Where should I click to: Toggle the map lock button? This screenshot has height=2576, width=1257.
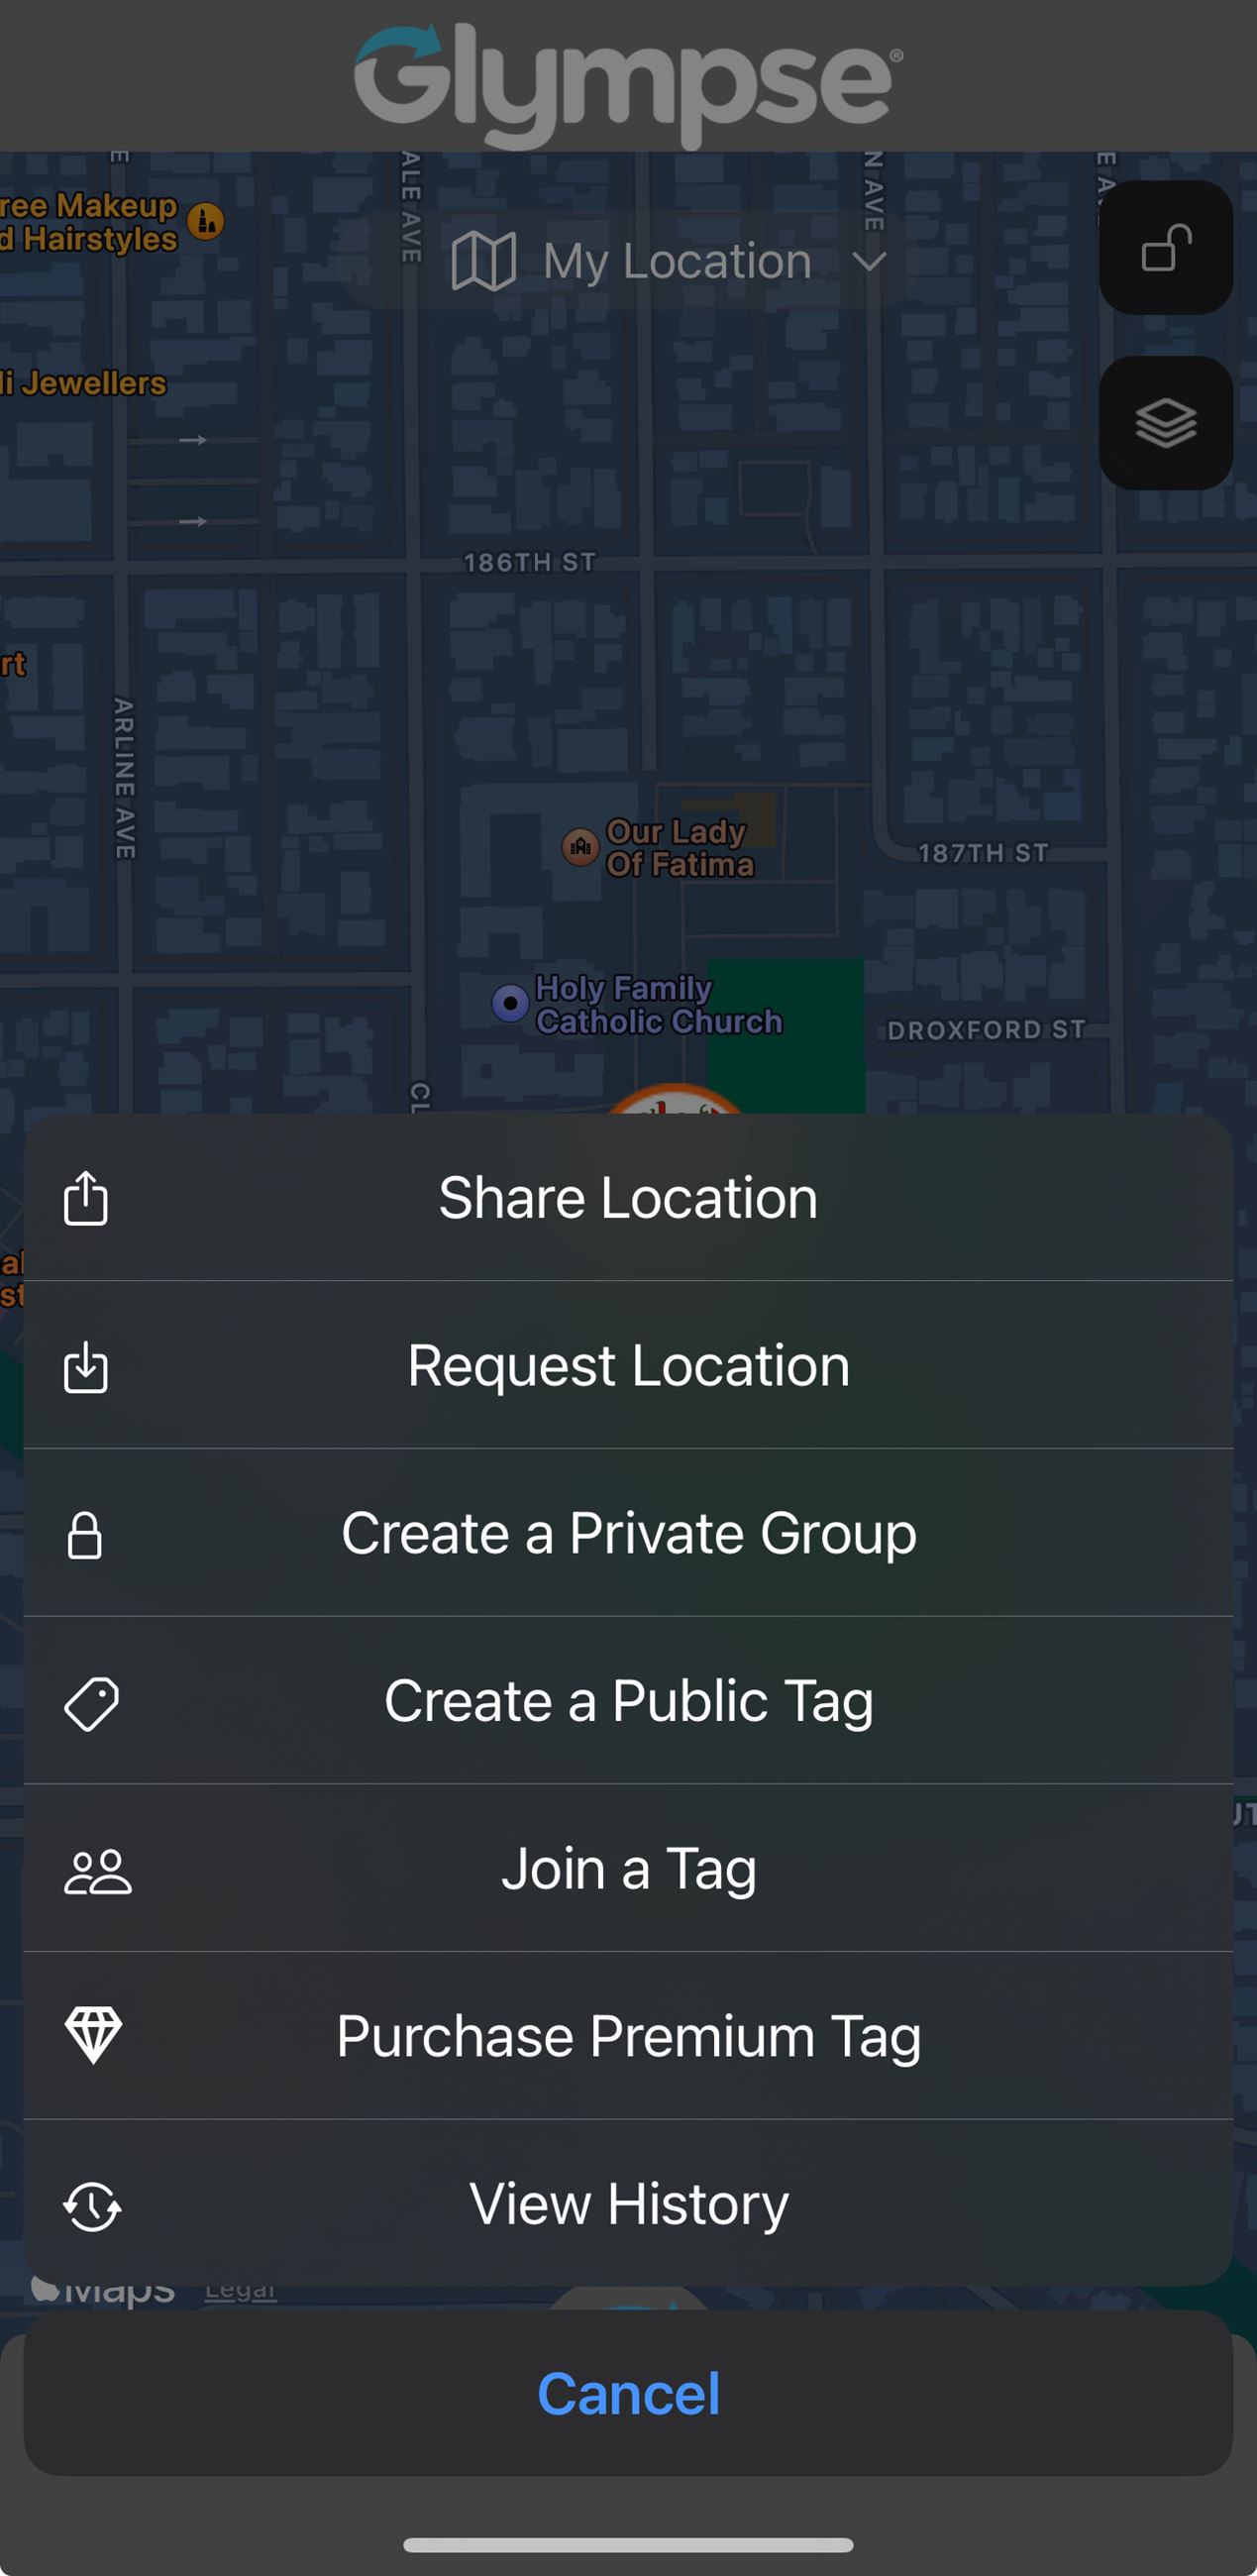(1165, 248)
